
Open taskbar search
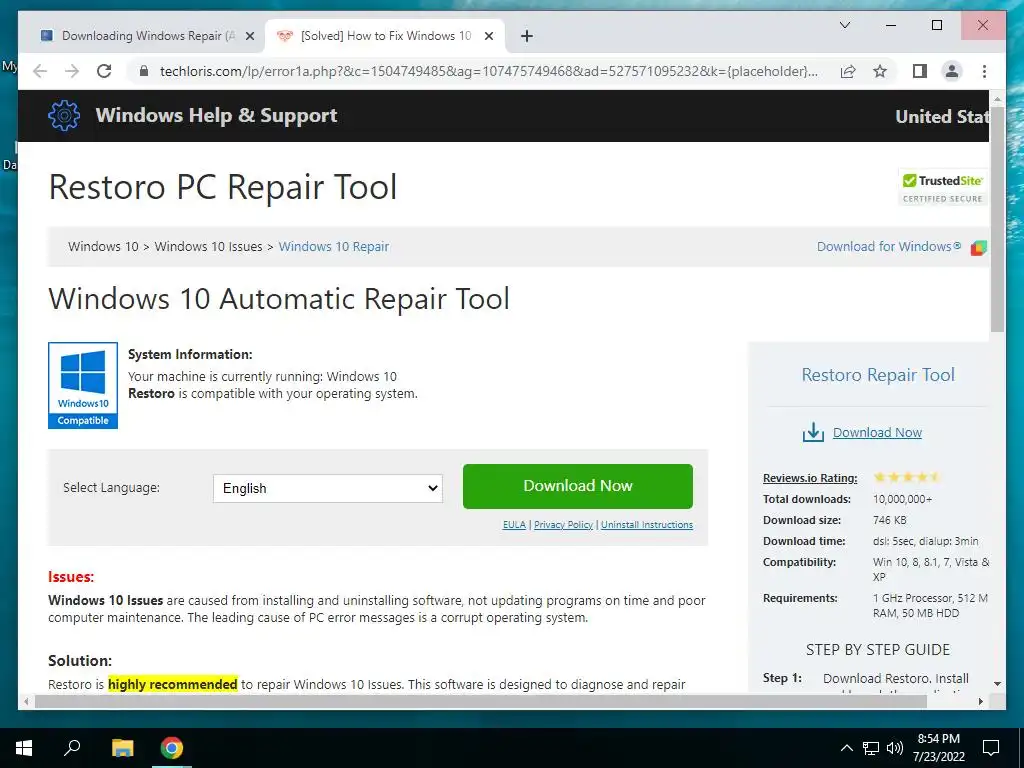pos(72,748)
